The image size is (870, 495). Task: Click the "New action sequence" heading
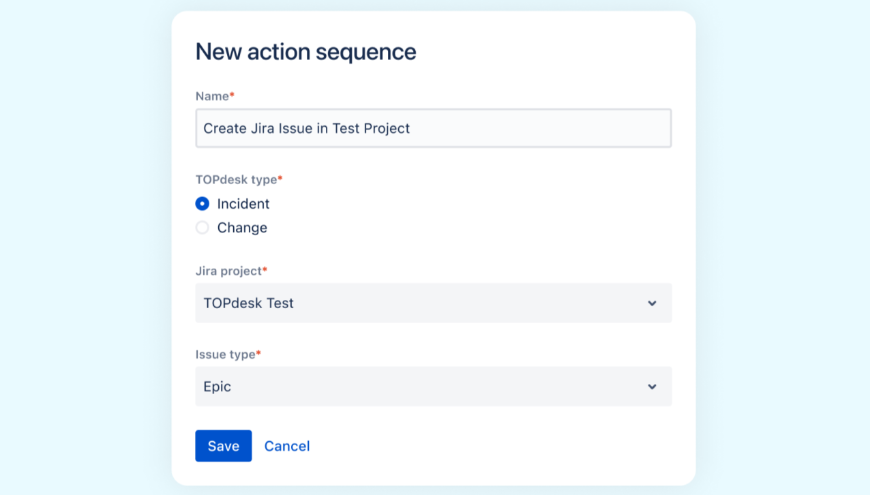(x=305, y=52)
